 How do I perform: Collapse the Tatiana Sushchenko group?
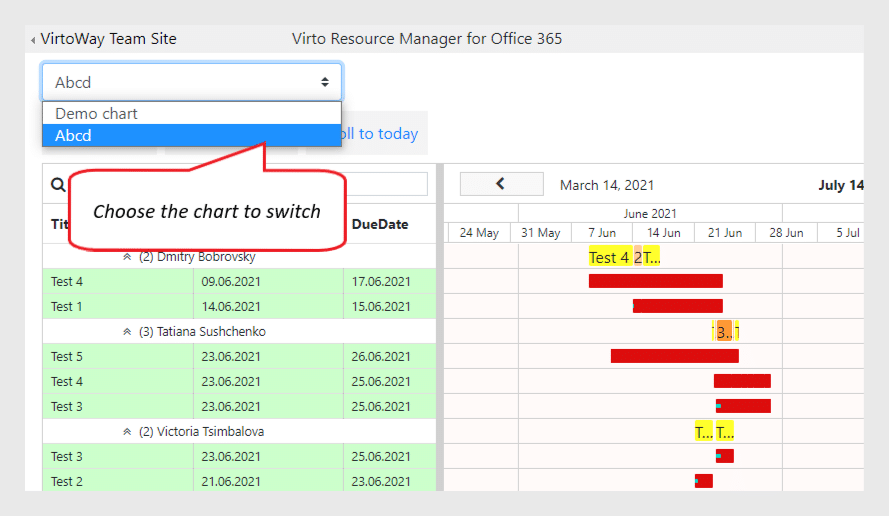127,332
